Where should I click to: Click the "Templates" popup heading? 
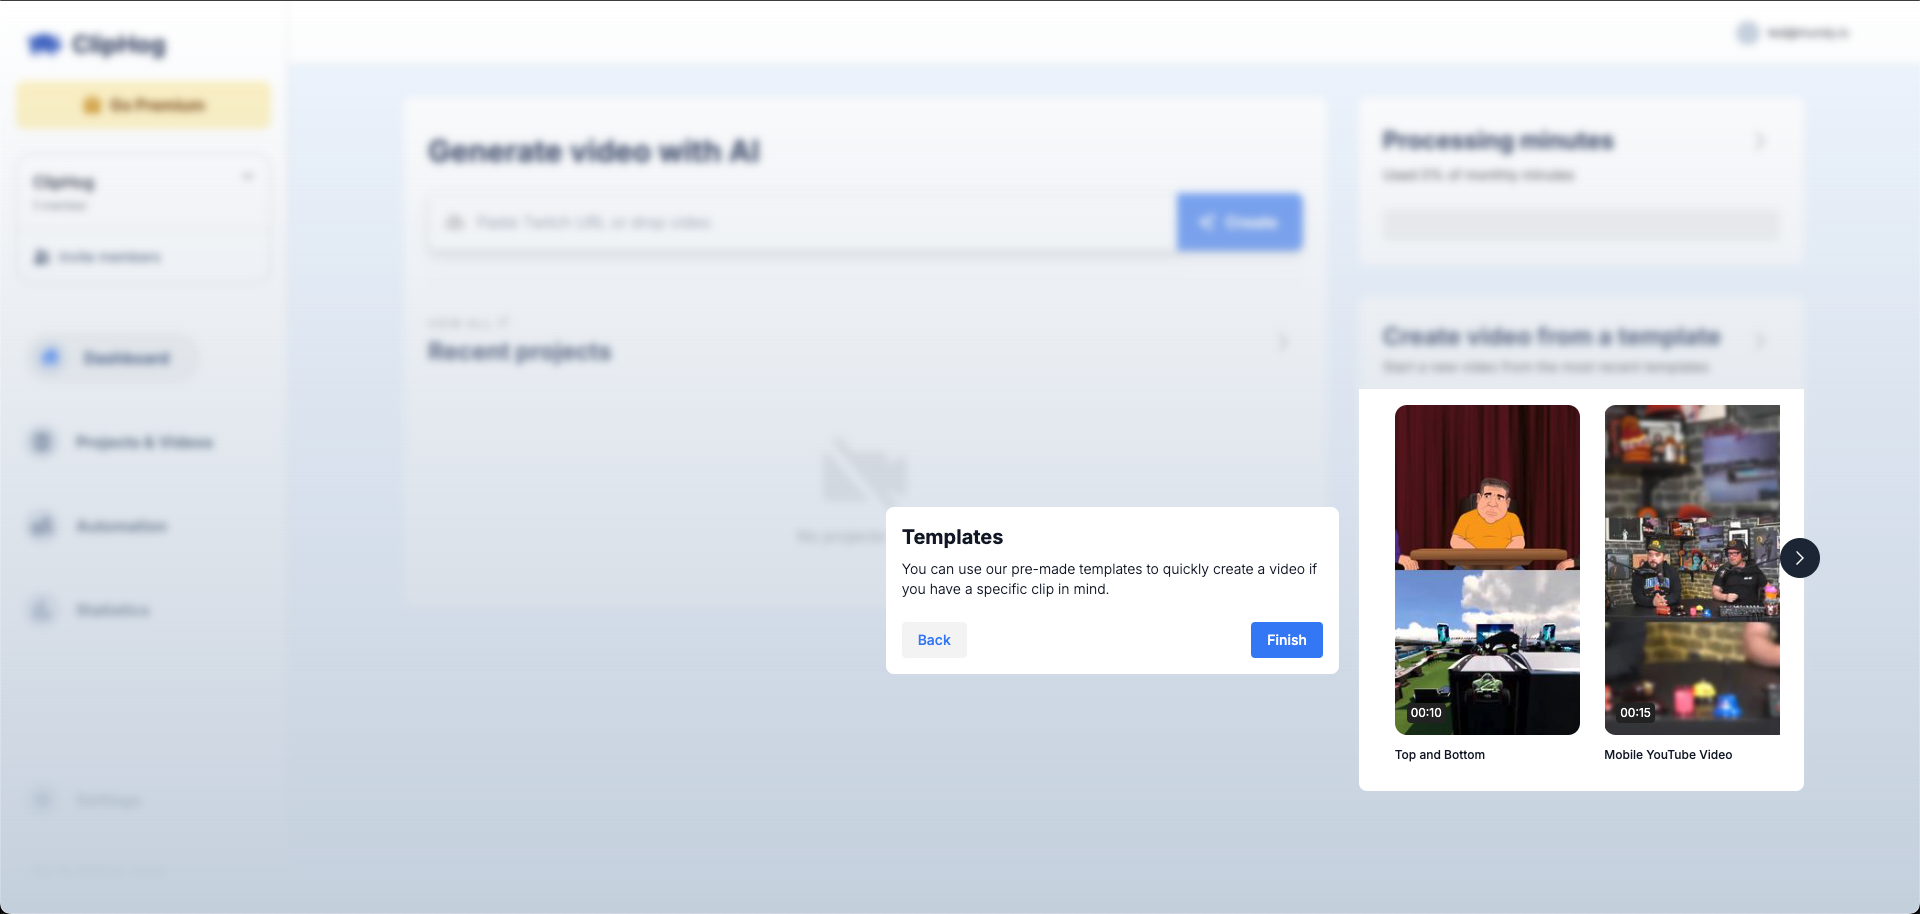point(952,537)
